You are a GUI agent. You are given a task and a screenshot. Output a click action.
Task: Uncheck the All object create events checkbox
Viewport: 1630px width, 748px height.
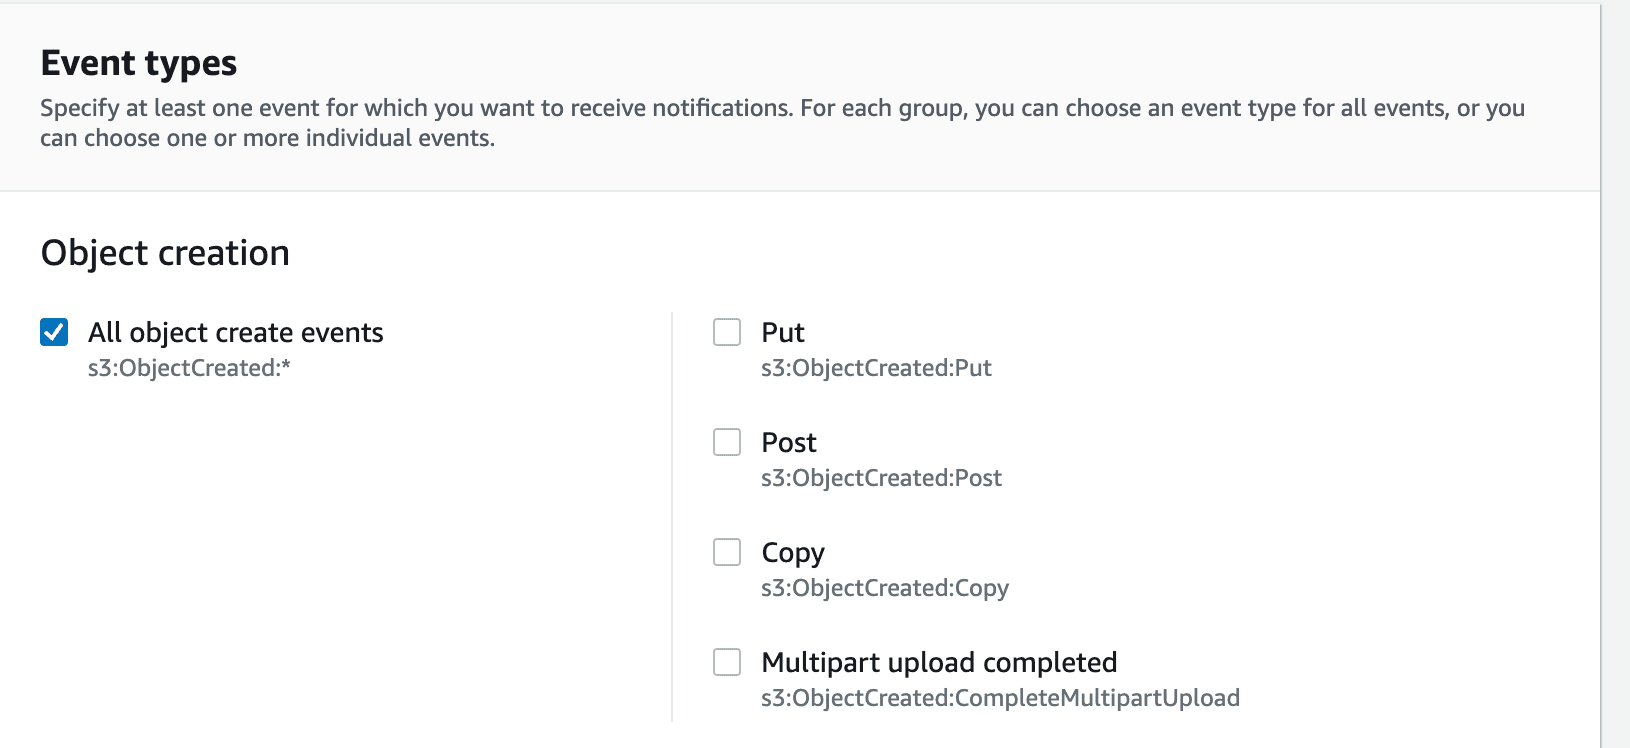(54, 332)
